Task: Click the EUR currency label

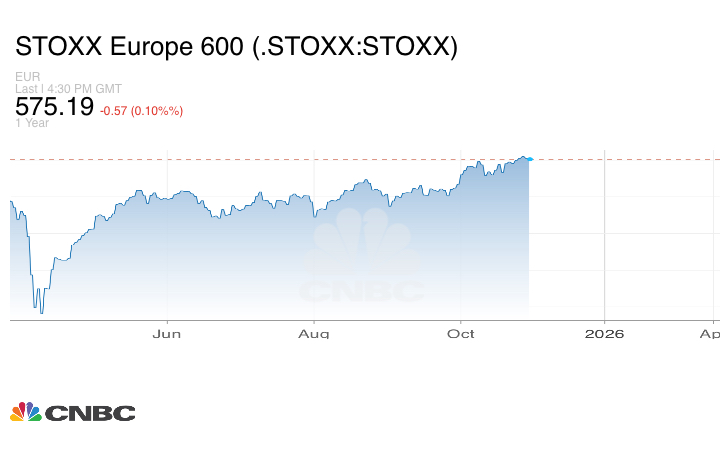Action: pyautogui.click(x=26, y=77)
